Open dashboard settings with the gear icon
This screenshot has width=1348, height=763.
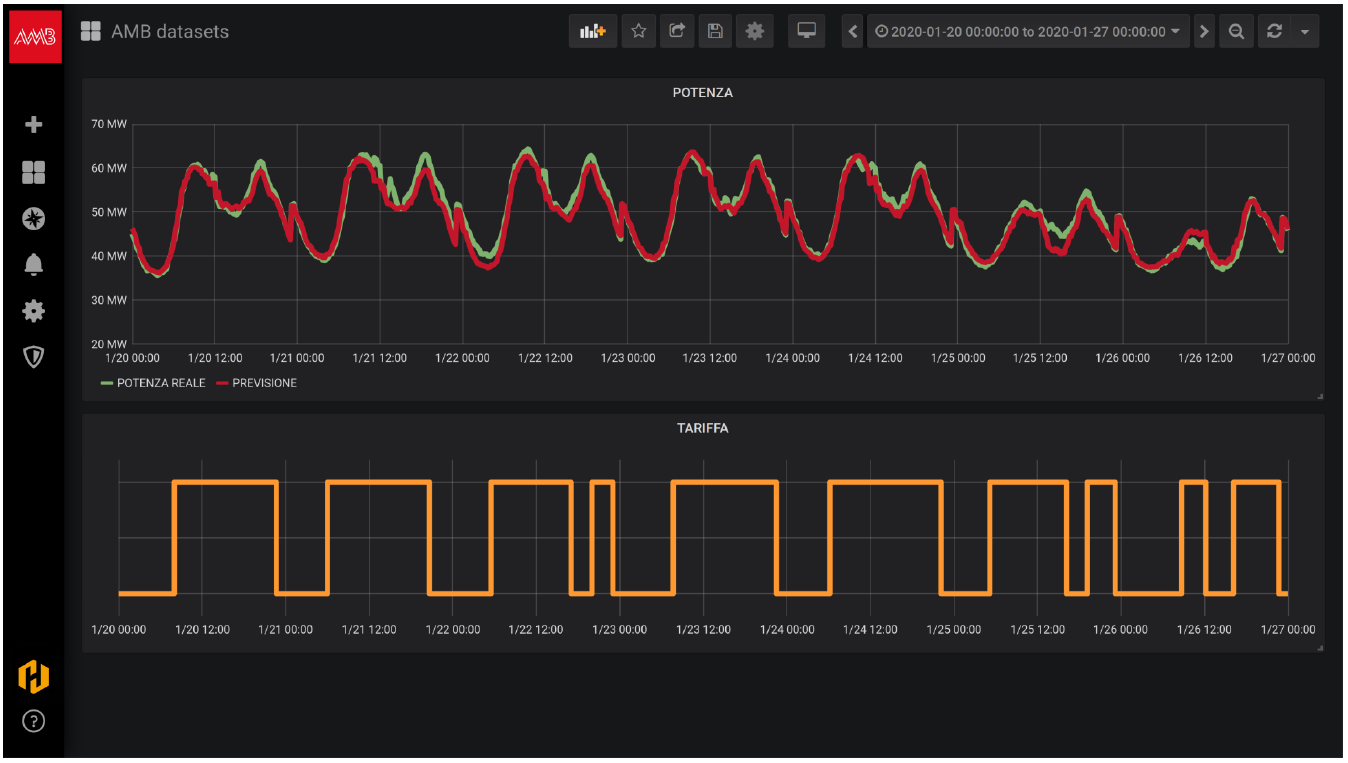point(755,31)
